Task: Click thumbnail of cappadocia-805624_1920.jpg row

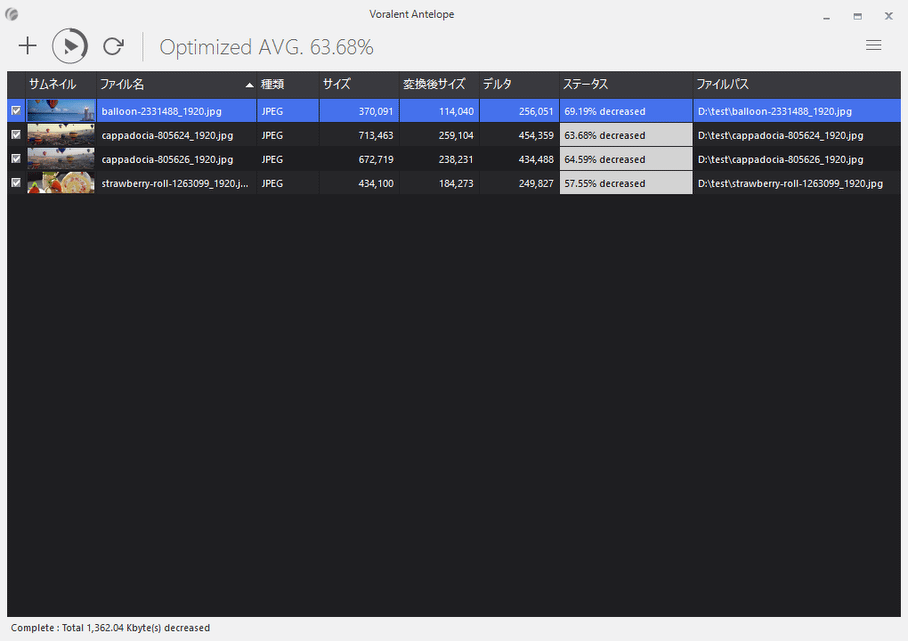Action: click(x=61, y=134)
